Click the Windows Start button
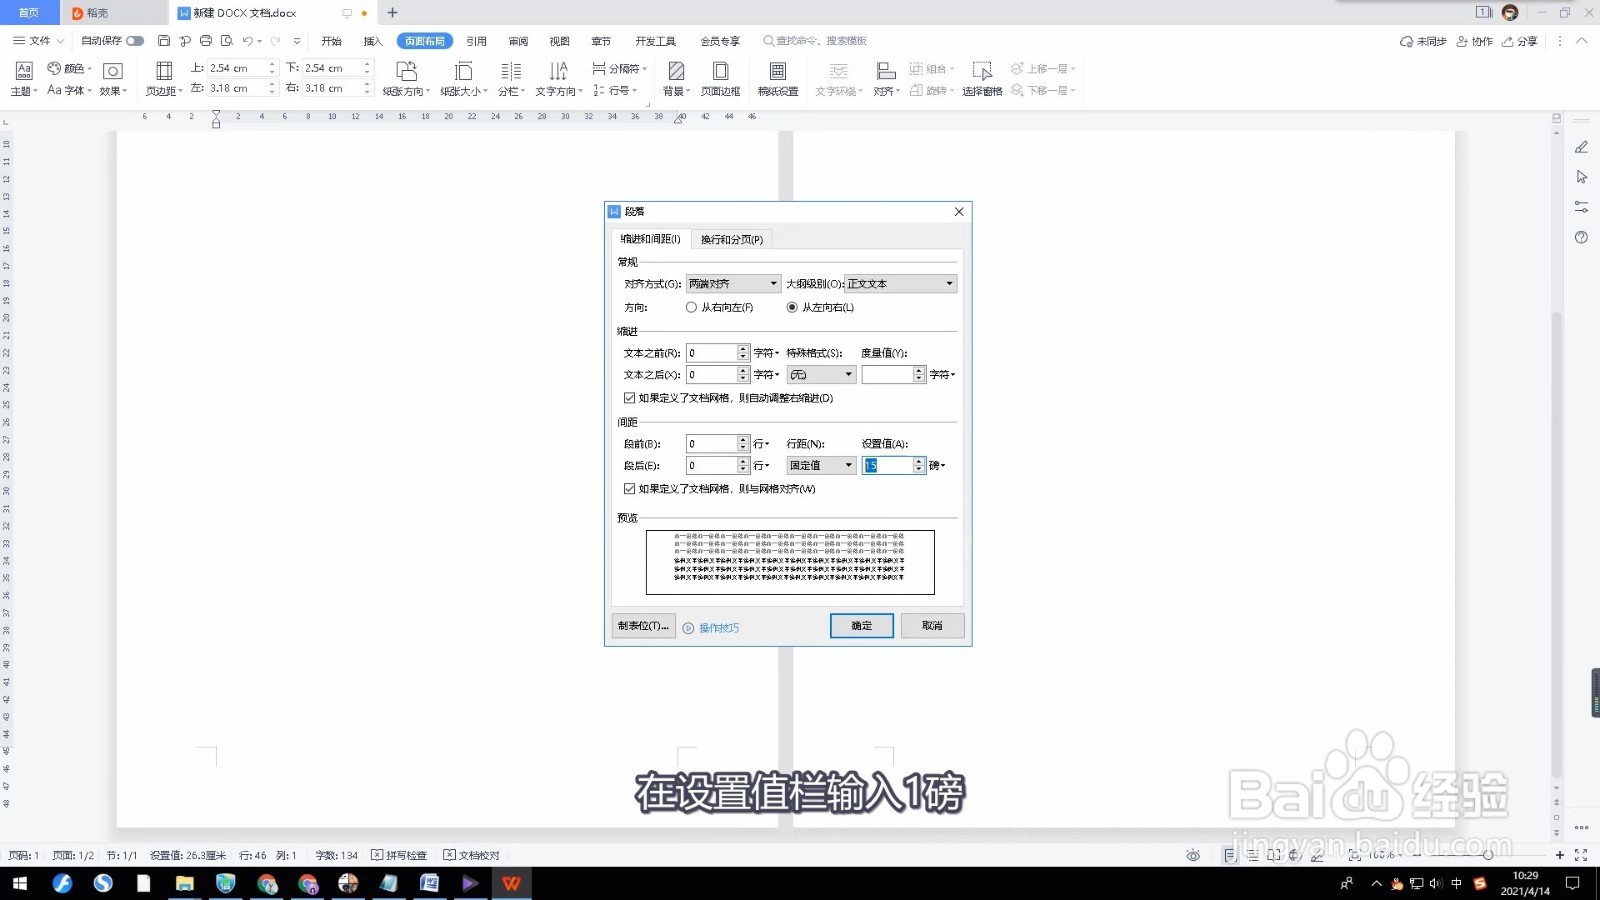1600x900 pixels. (19, 883)
